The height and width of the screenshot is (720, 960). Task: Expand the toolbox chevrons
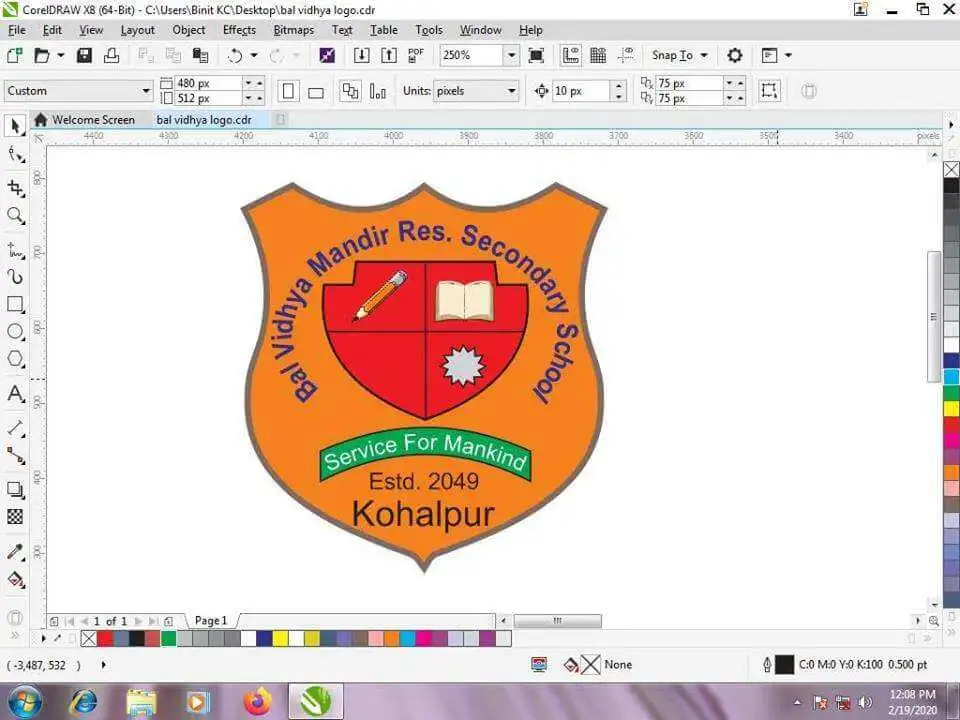(x=15, y=635)
